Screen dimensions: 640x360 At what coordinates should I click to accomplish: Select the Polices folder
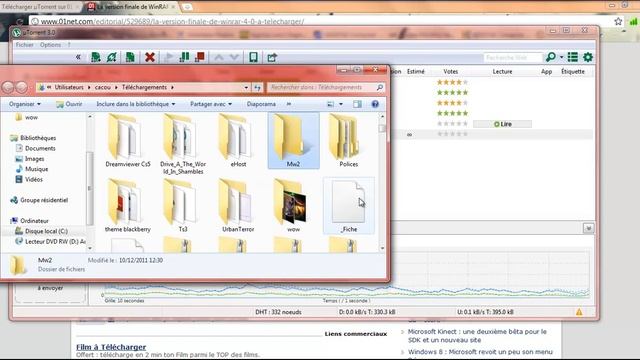tap(348, 141)
